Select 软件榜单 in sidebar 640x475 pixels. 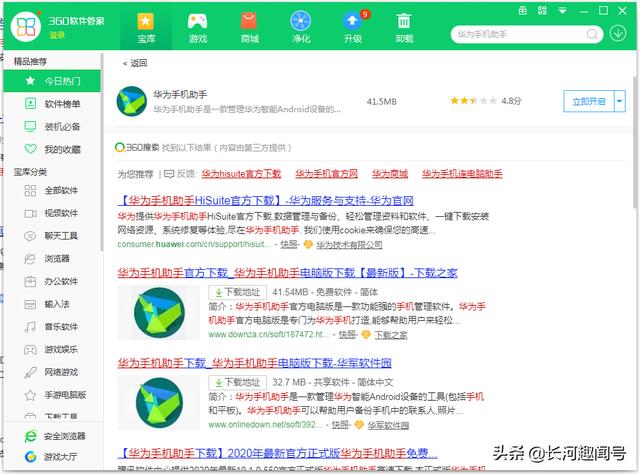[x=52, y=104]
